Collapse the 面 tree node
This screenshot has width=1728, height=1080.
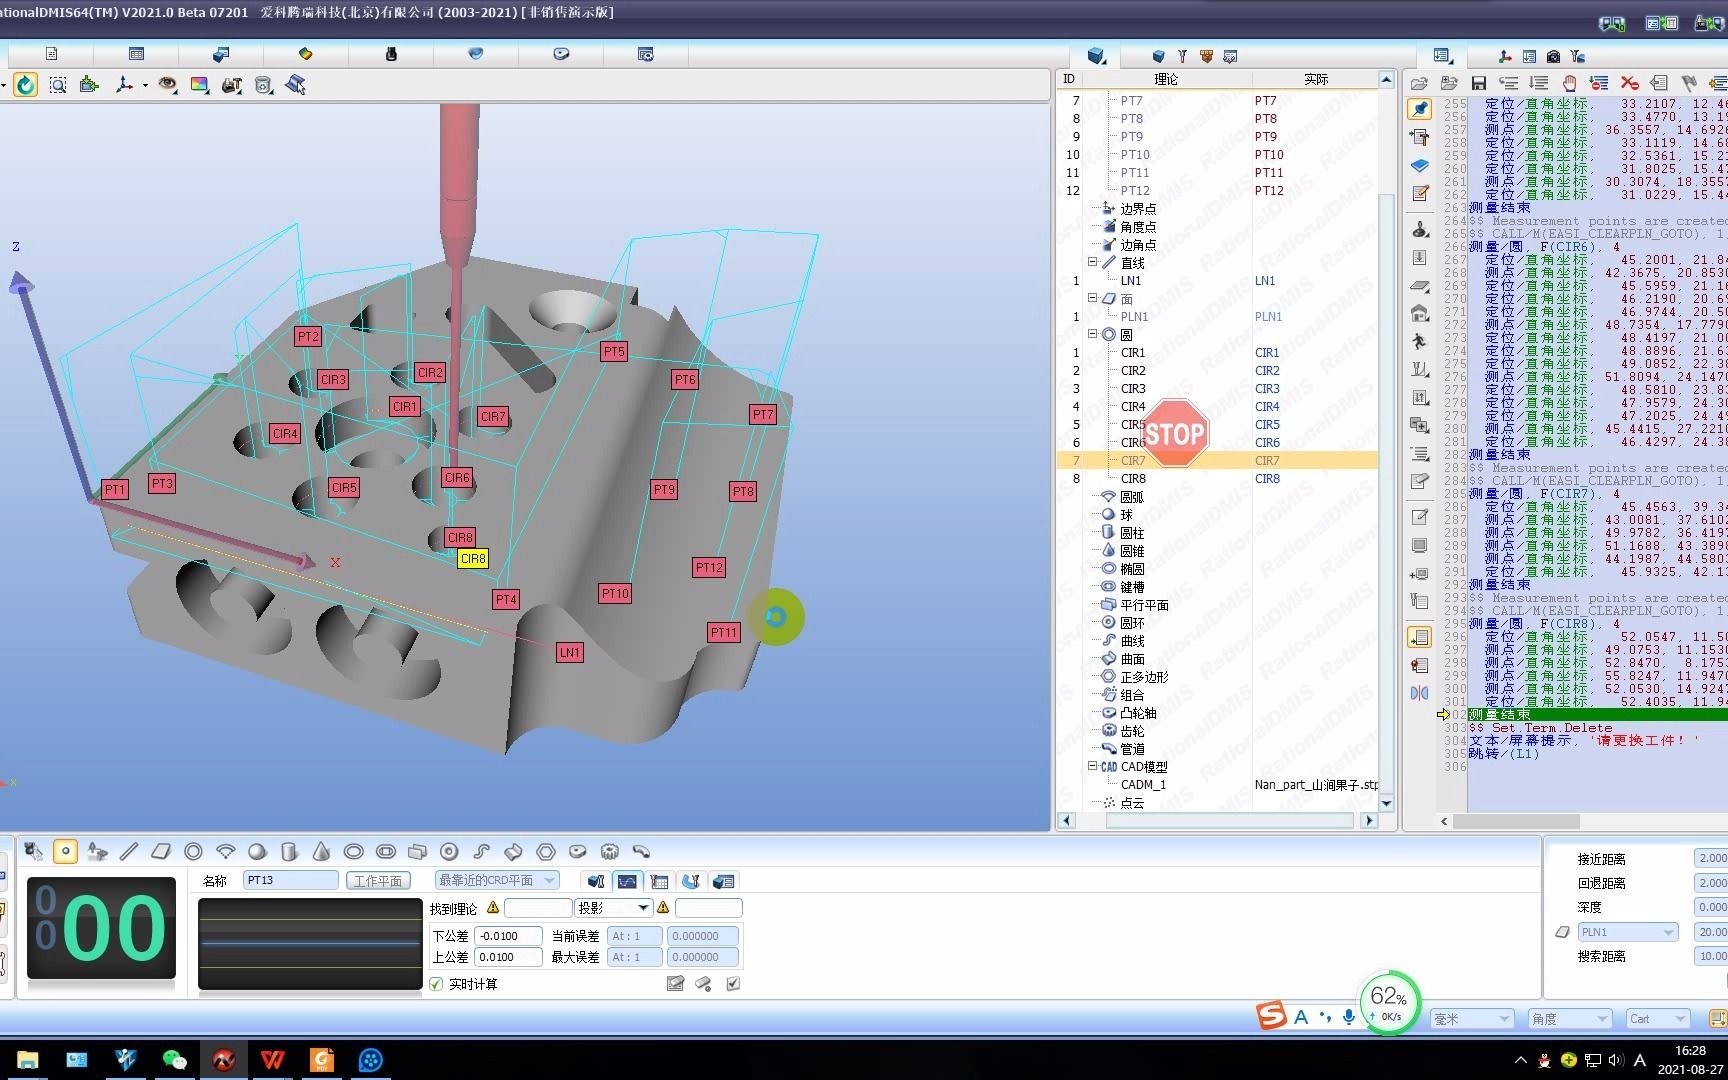click(1093, 298)
